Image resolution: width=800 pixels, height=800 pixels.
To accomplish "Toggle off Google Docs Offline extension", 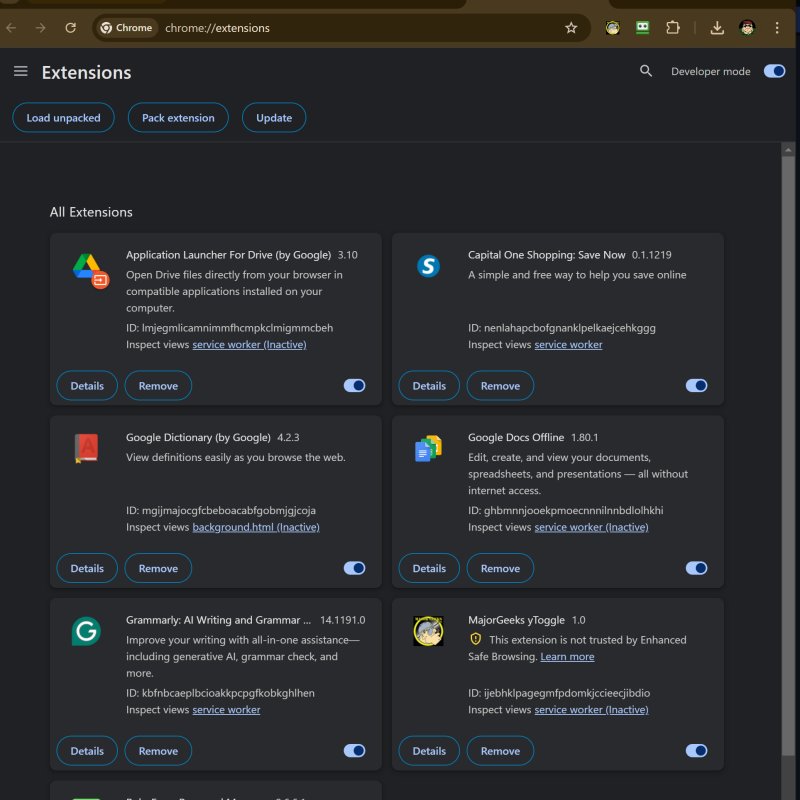I will 697,568.
